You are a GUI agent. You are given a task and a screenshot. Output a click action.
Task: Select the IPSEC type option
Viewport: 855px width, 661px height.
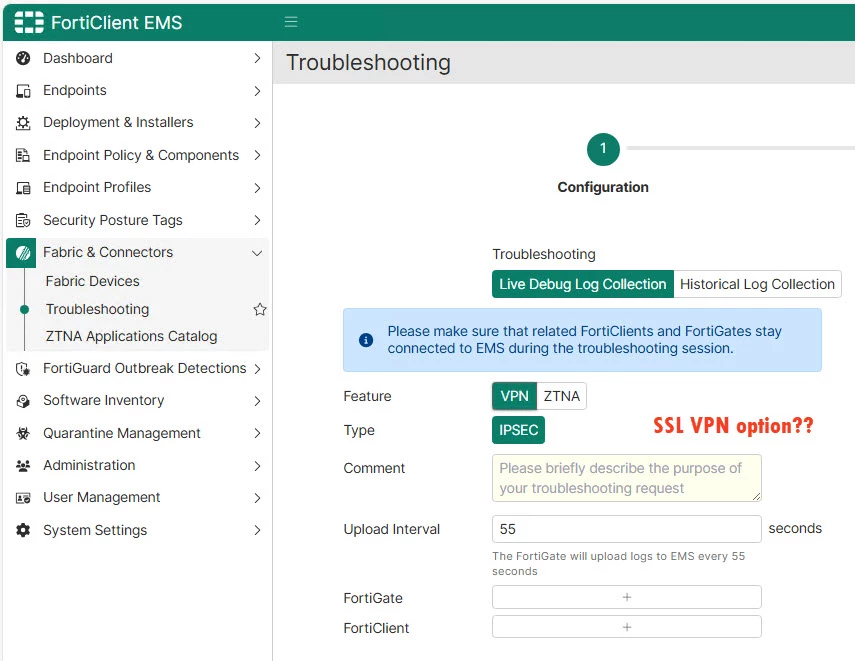coord(518,430)
